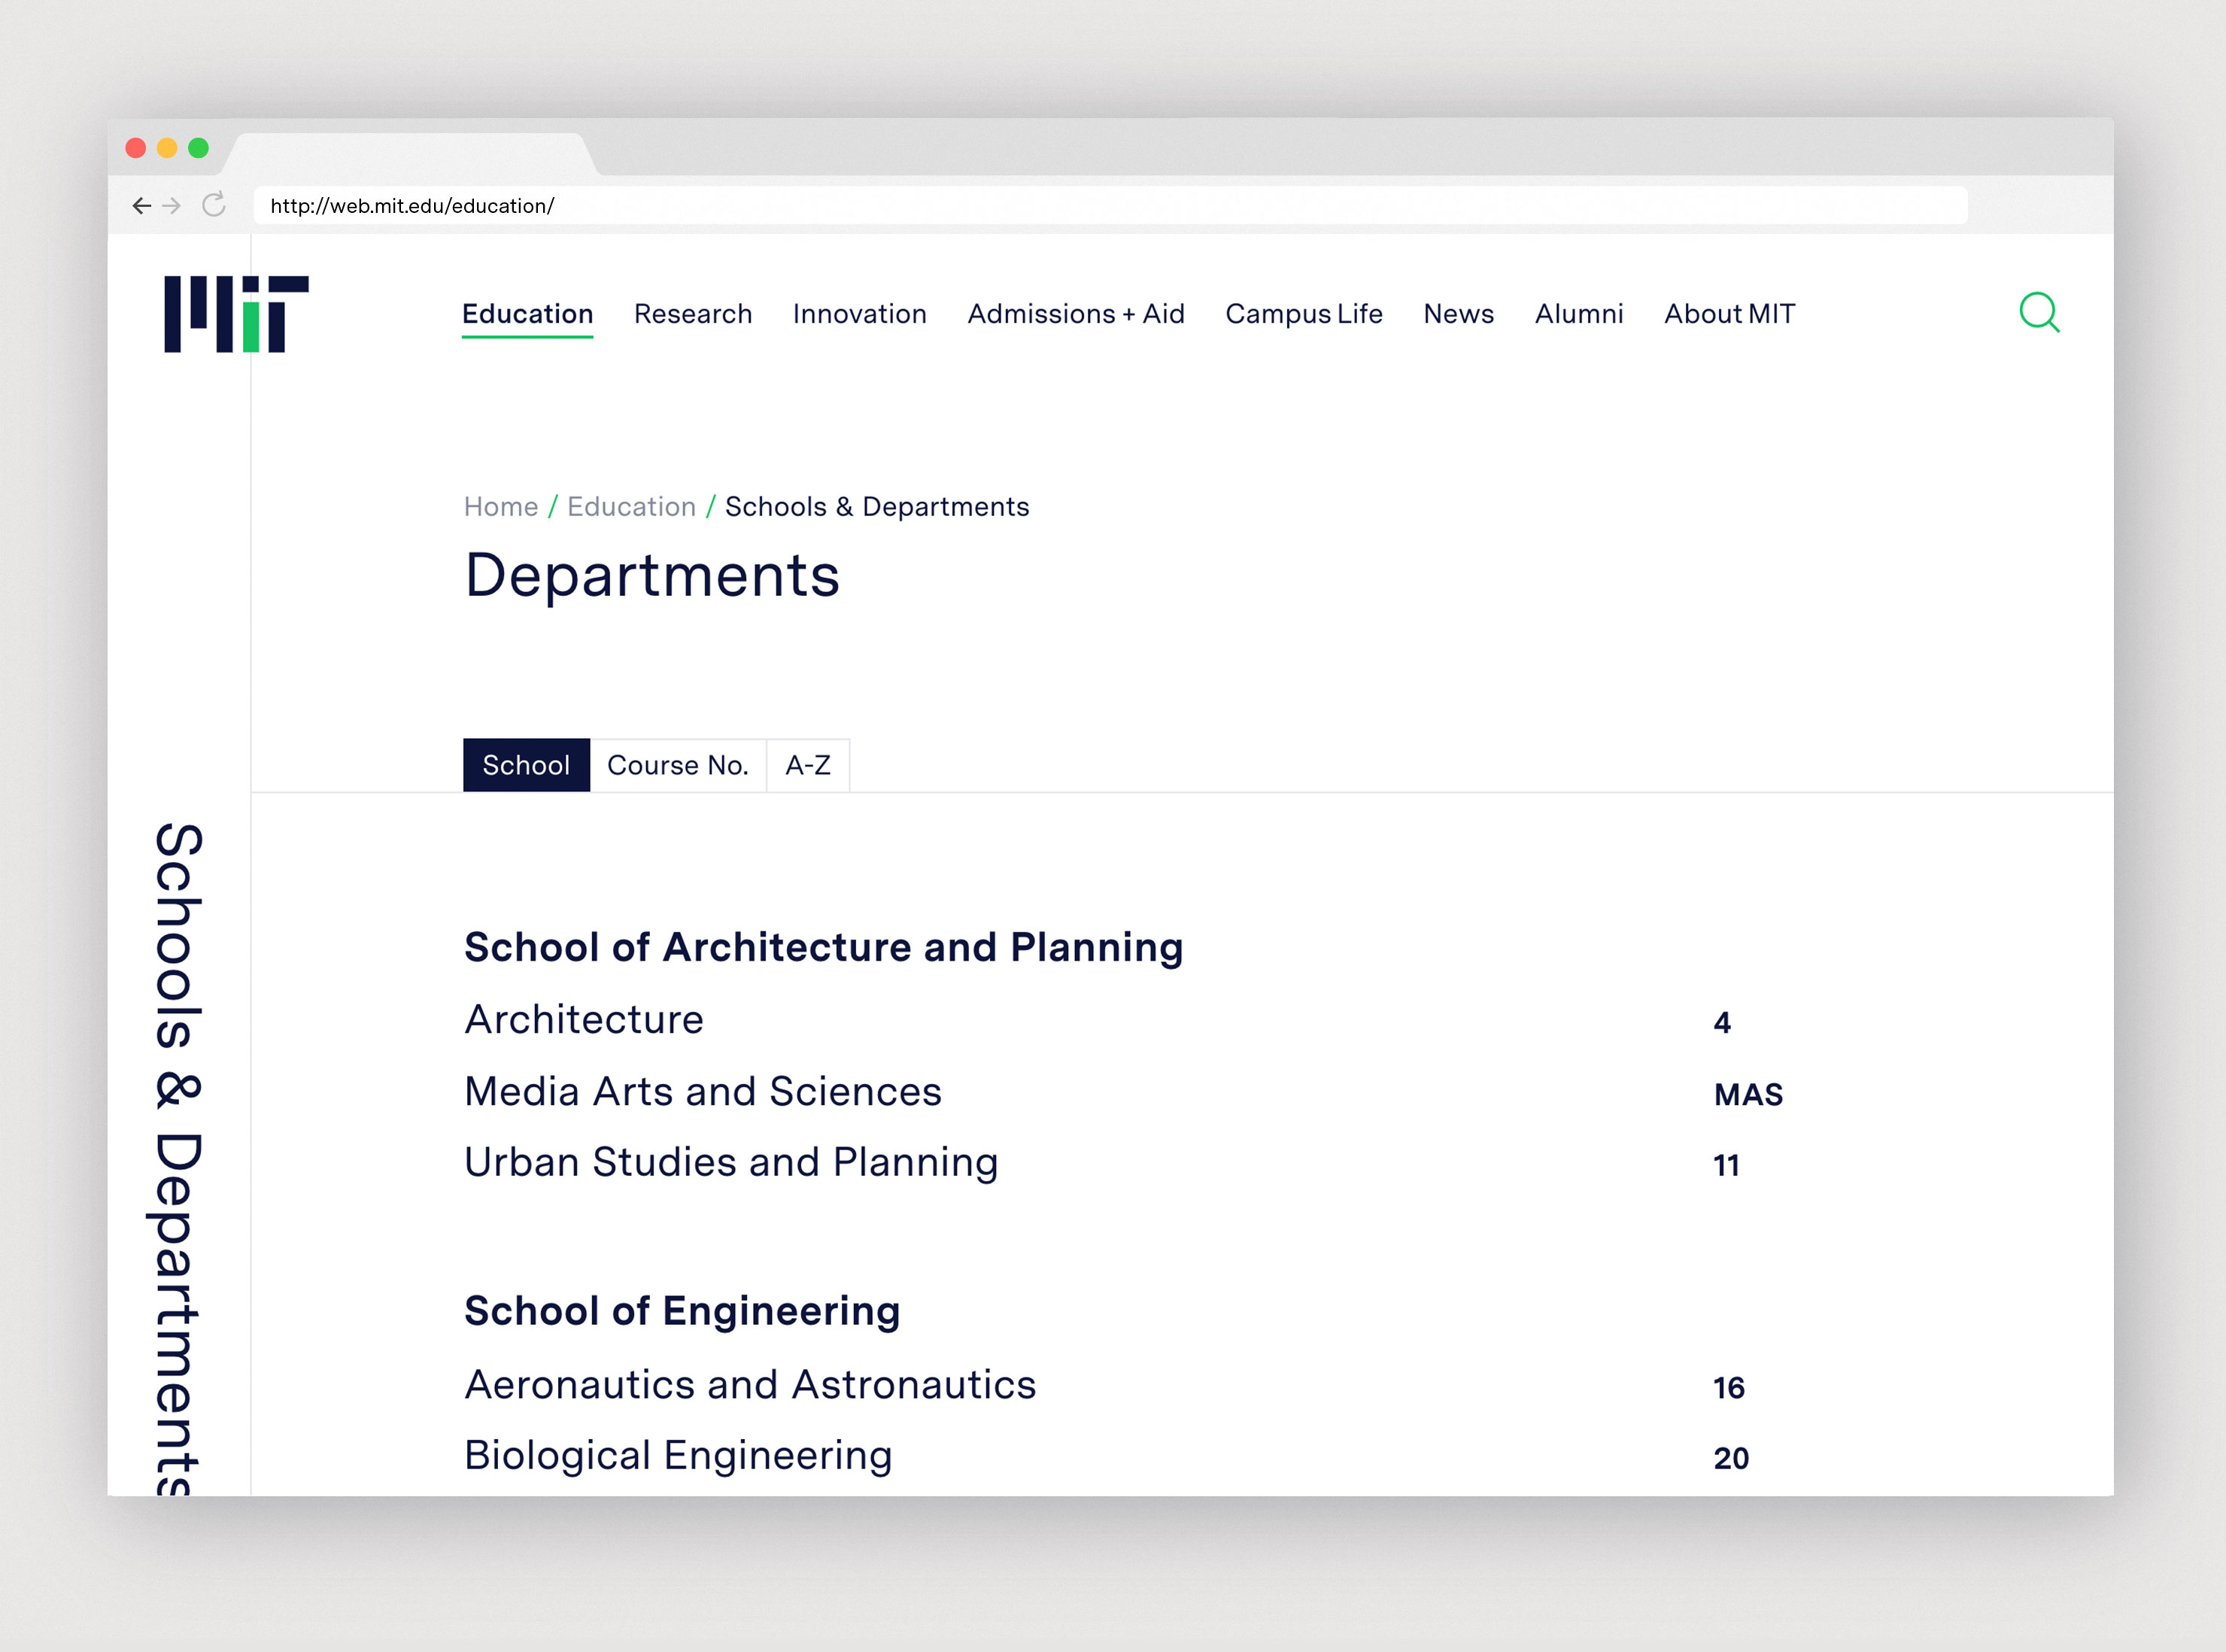2226x1652 pixels.
Task: Open the Research menu item
Action: 692,314
